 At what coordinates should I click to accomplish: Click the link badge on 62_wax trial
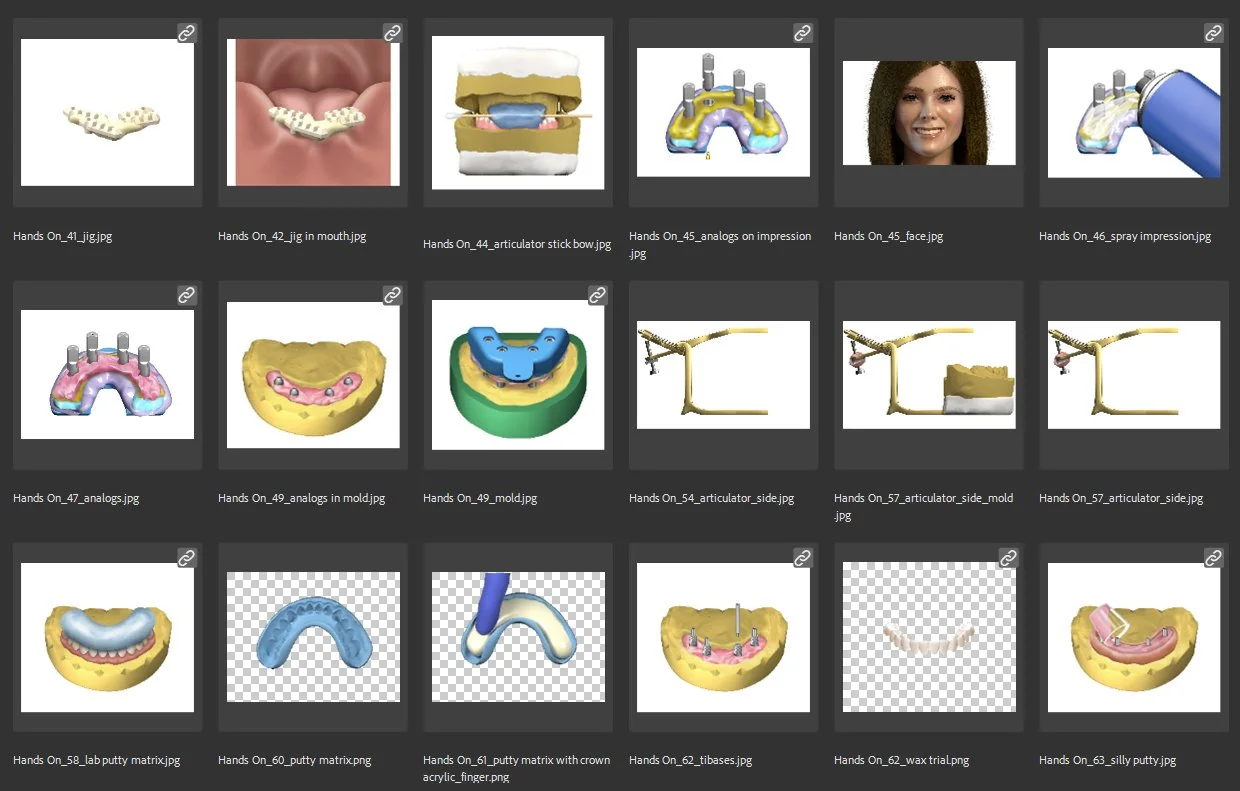click(x=1008, y=557)
